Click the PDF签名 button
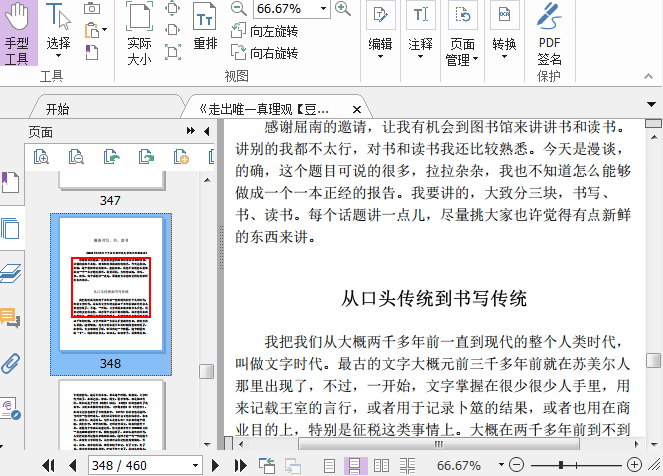This screenshot has width=663, height=476. tap(549, 34)
